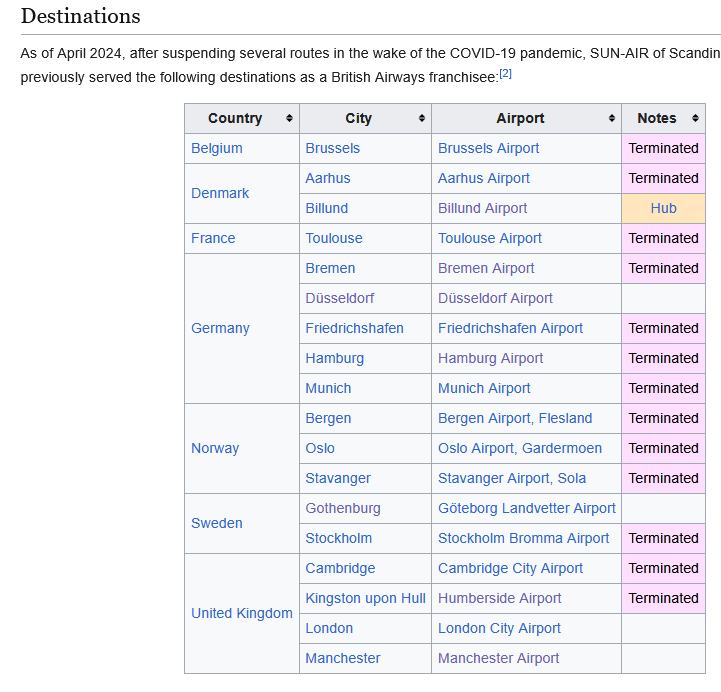Sort table by City column arrows
Image resolution: width=721 pixels, height=692 pixels.
click(x=422, y=118)
